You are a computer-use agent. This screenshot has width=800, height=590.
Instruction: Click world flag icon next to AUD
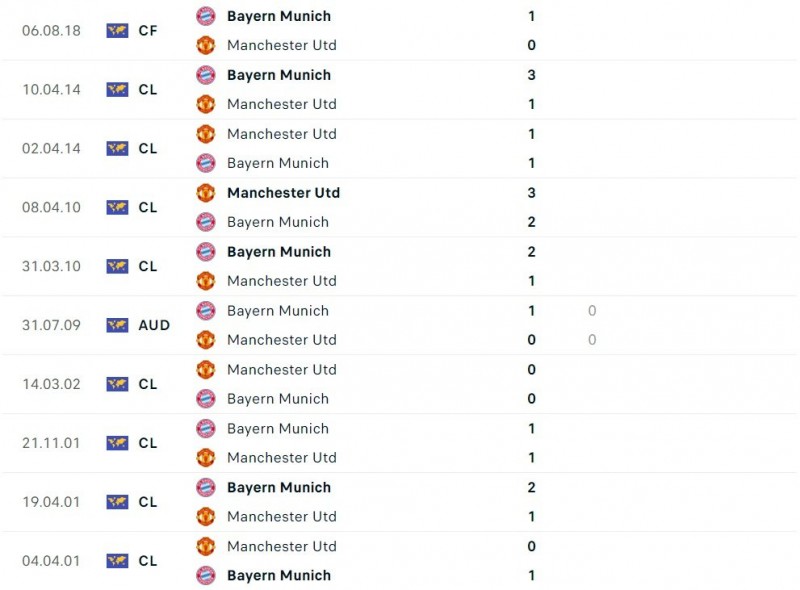(117, 325)
